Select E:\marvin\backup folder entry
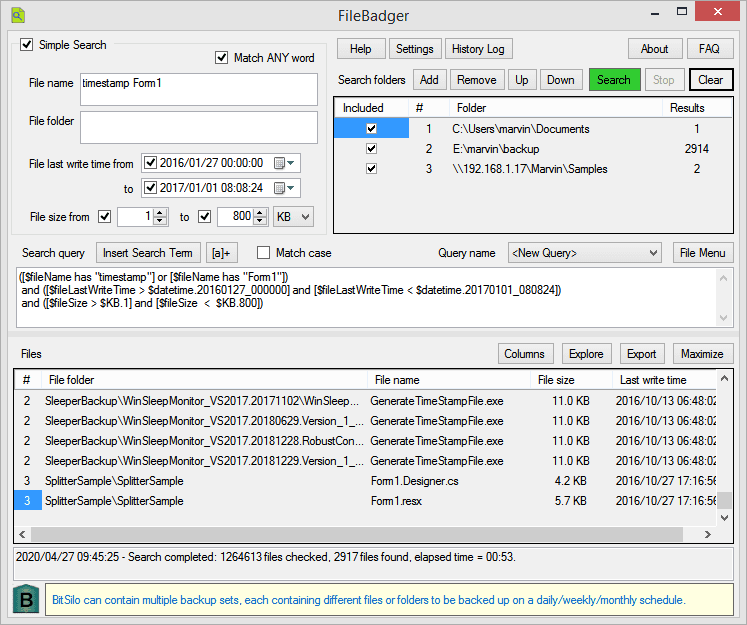 pos(533,149)
